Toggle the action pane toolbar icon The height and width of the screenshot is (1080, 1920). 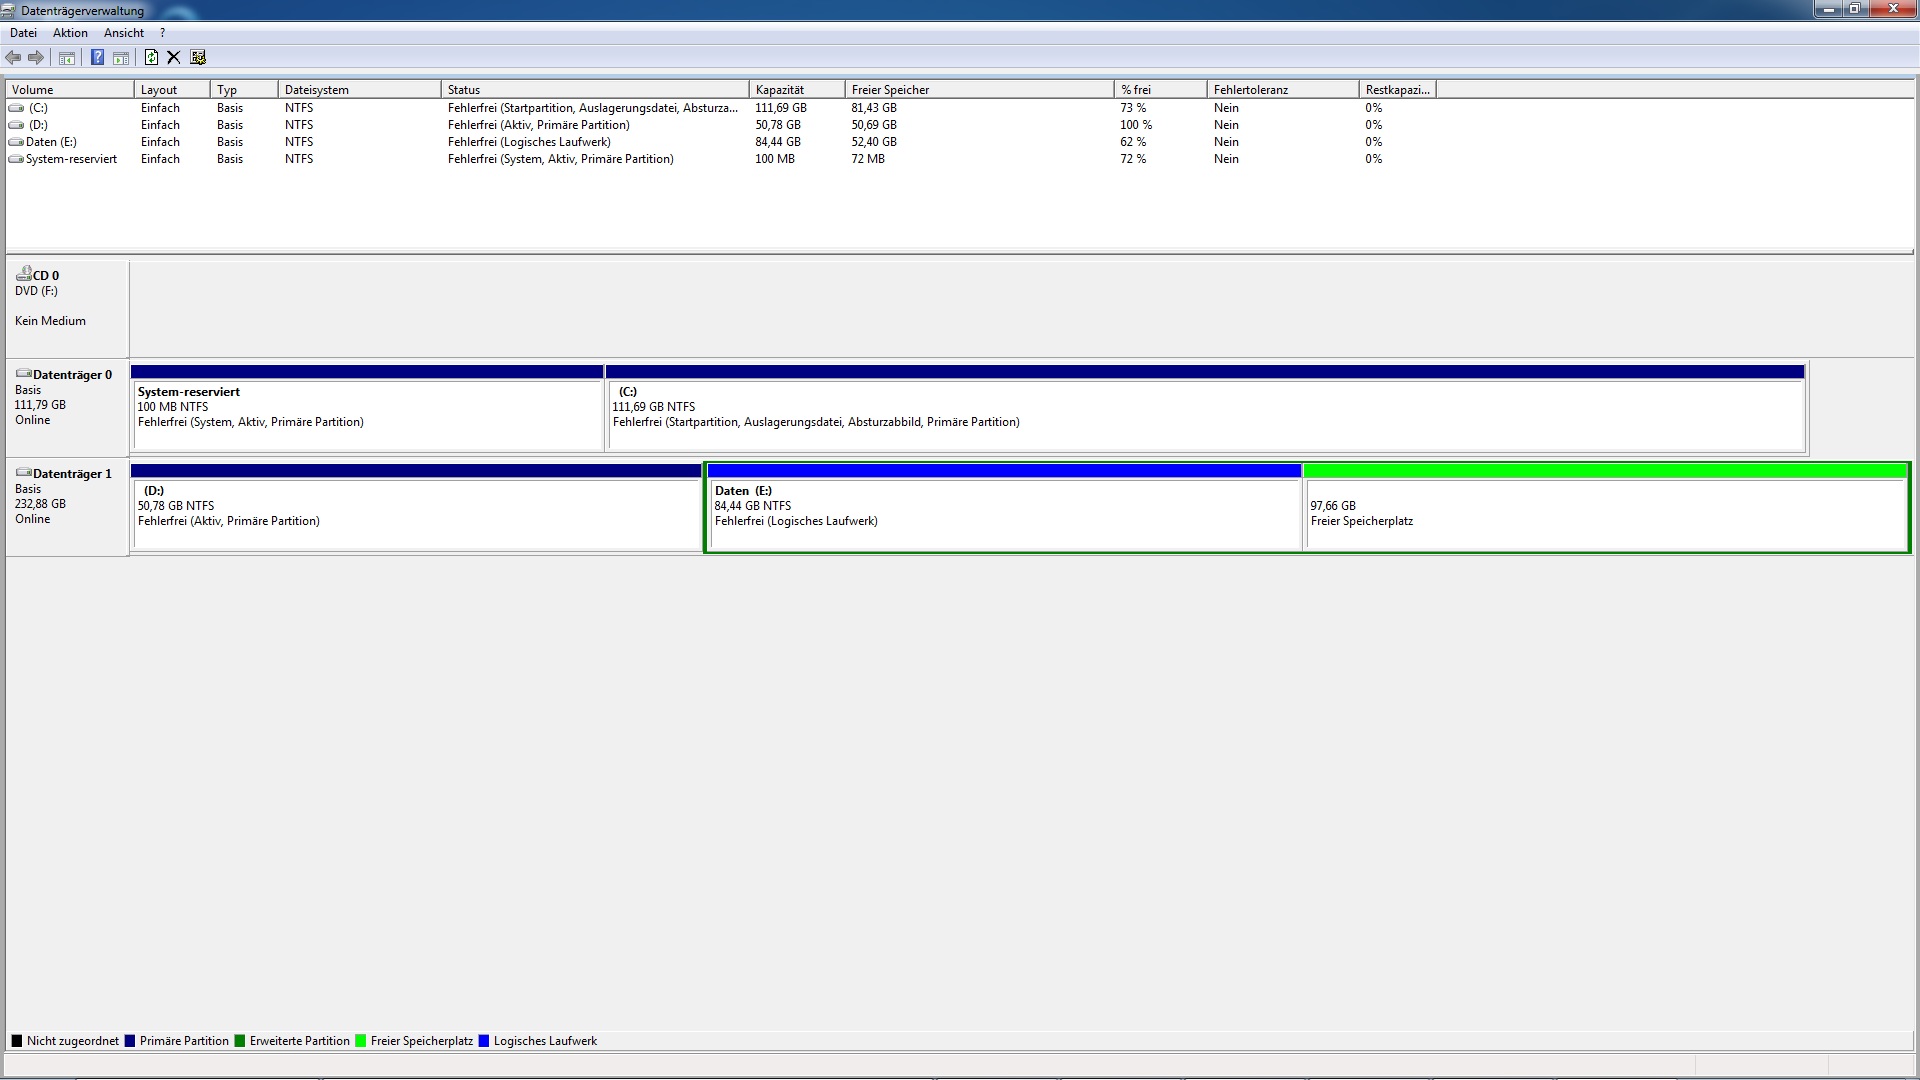121,58
